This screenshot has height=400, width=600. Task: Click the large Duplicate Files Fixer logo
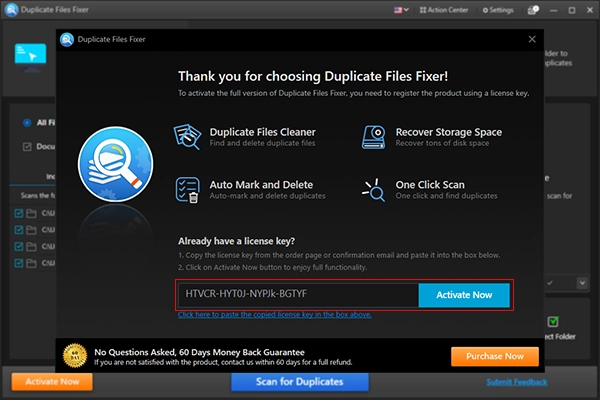(116, 164)
